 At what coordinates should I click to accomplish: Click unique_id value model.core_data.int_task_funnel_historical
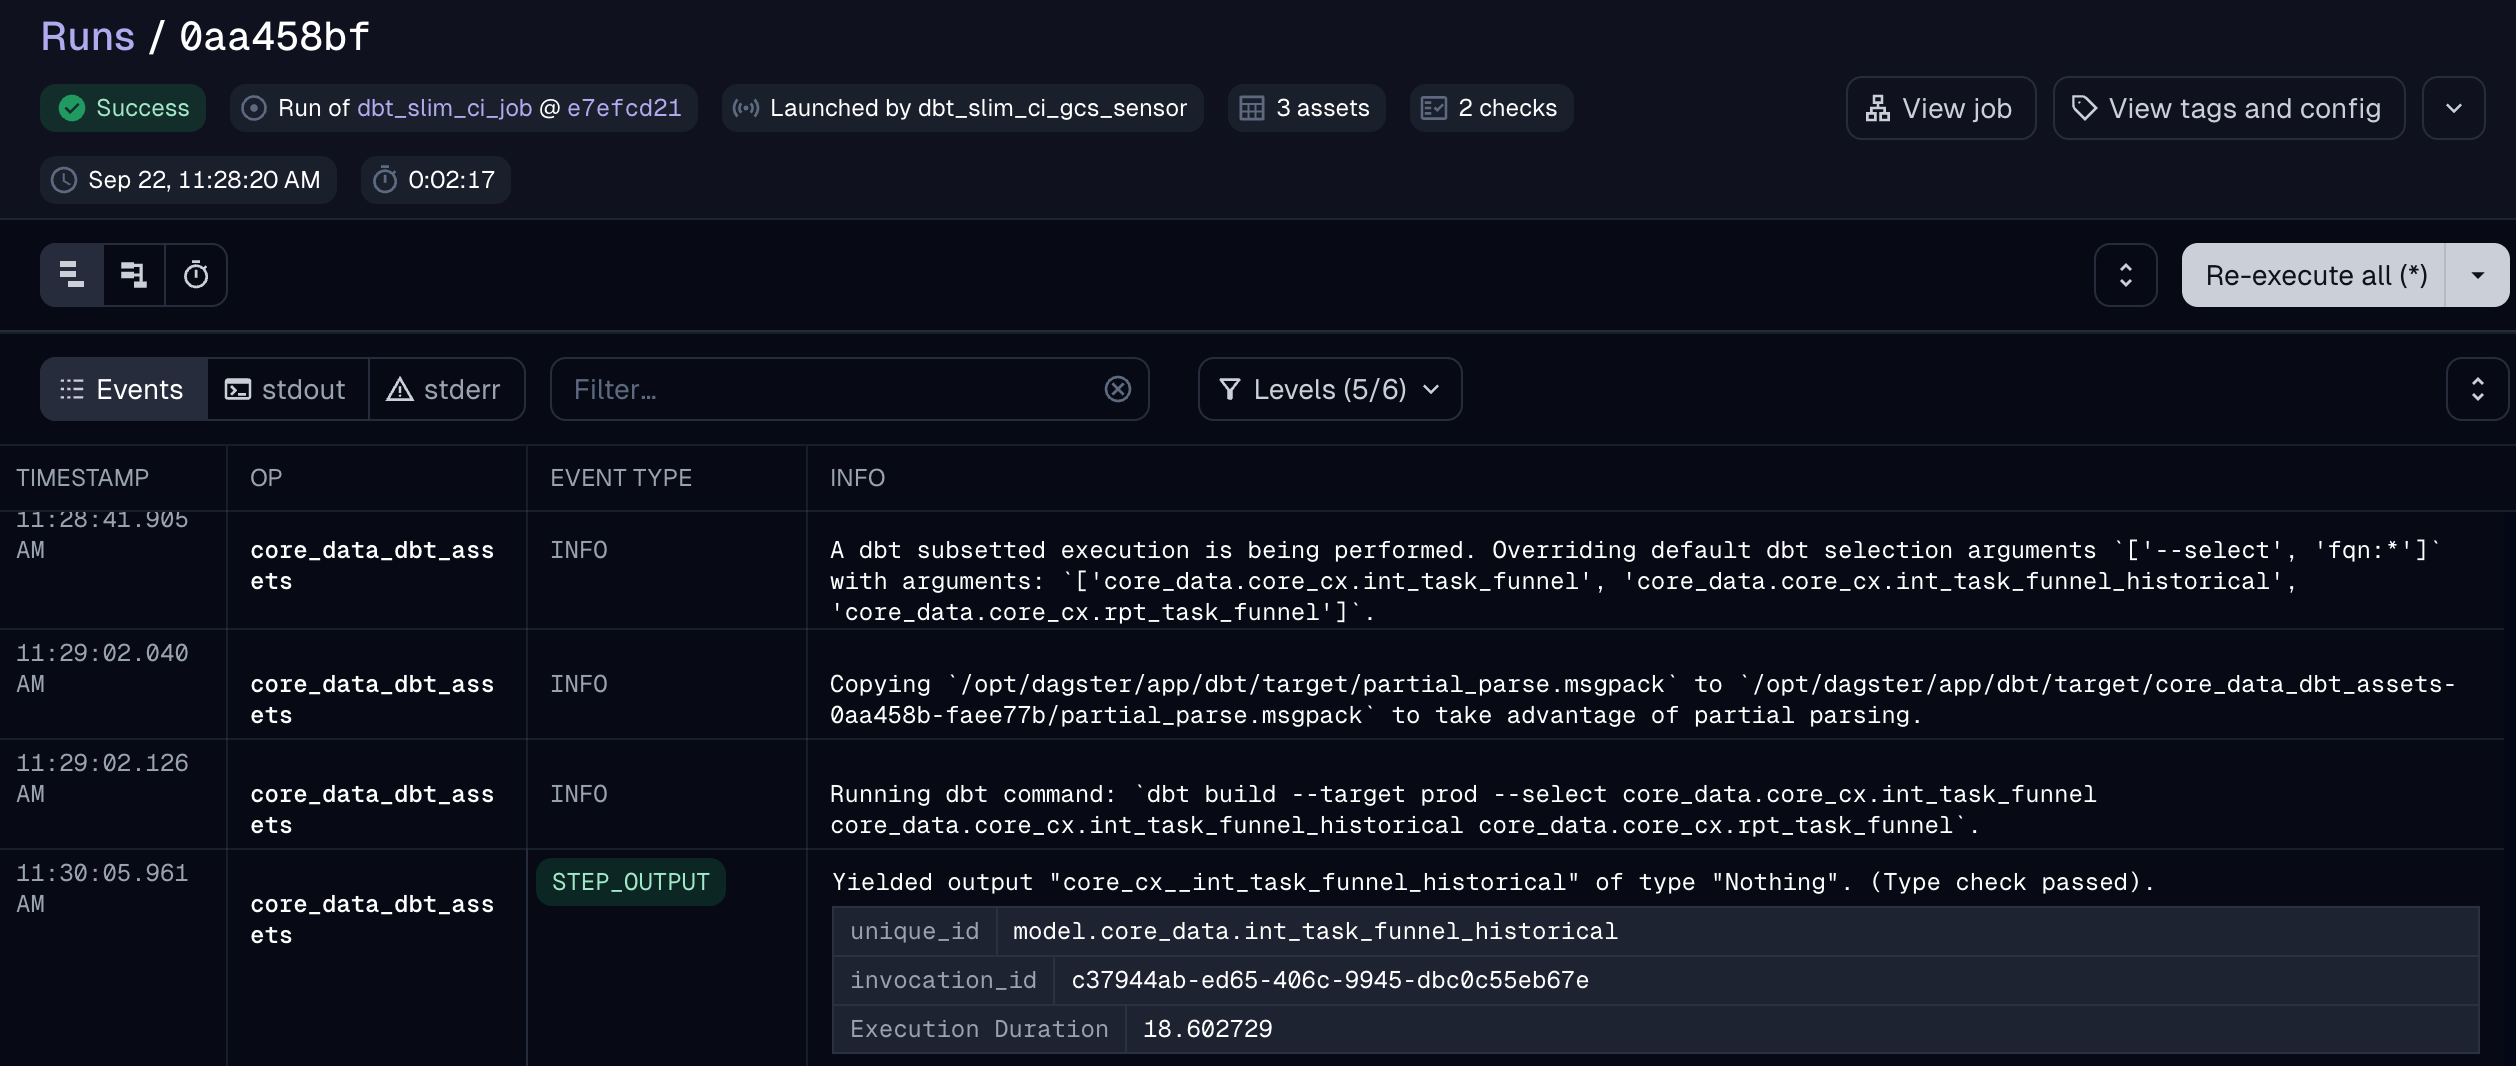pyautogui.click(x=1315, y=931)
